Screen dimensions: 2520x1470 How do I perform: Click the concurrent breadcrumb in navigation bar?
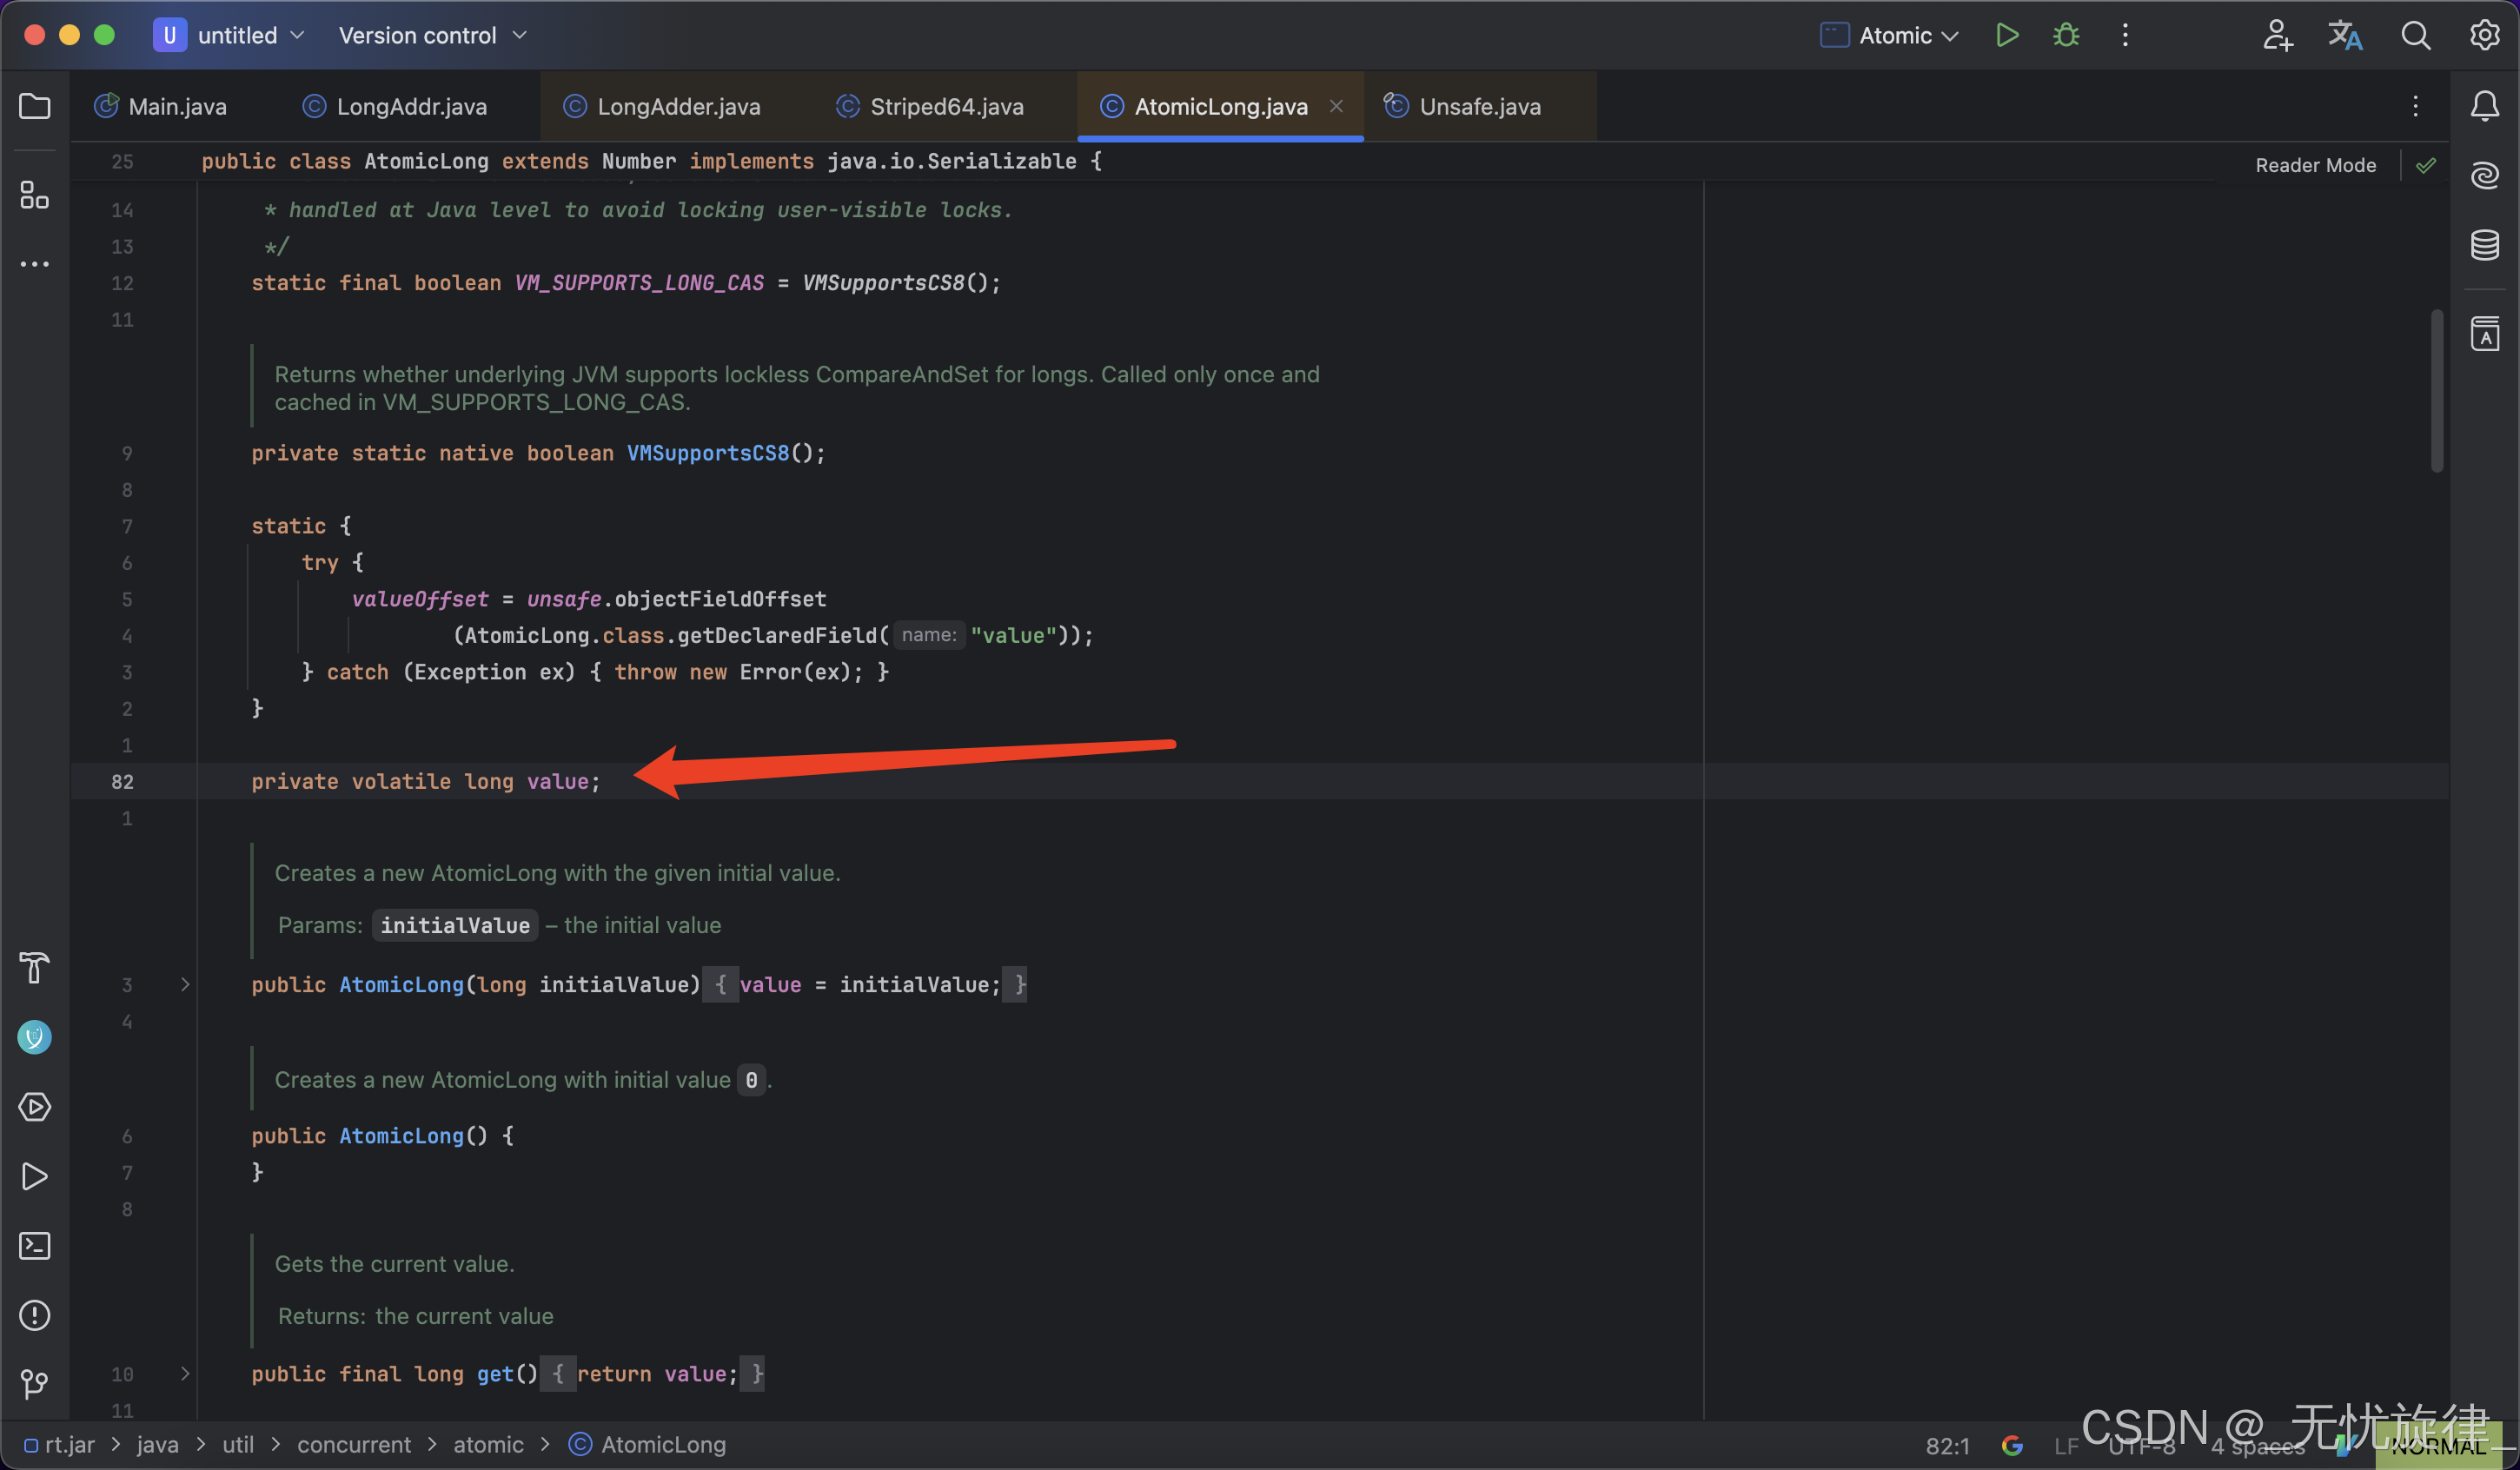(x=353, y=1445)
